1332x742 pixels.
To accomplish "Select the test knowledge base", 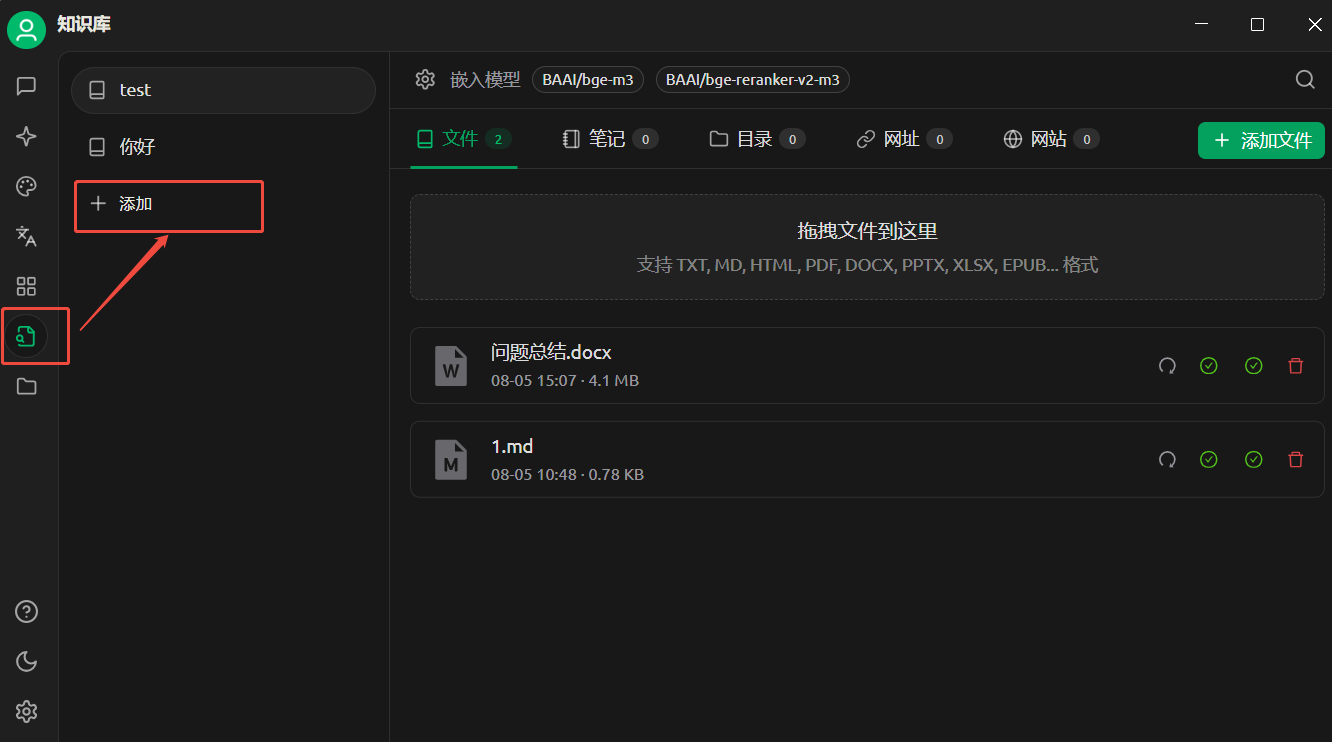I will (x=223, y=90).
